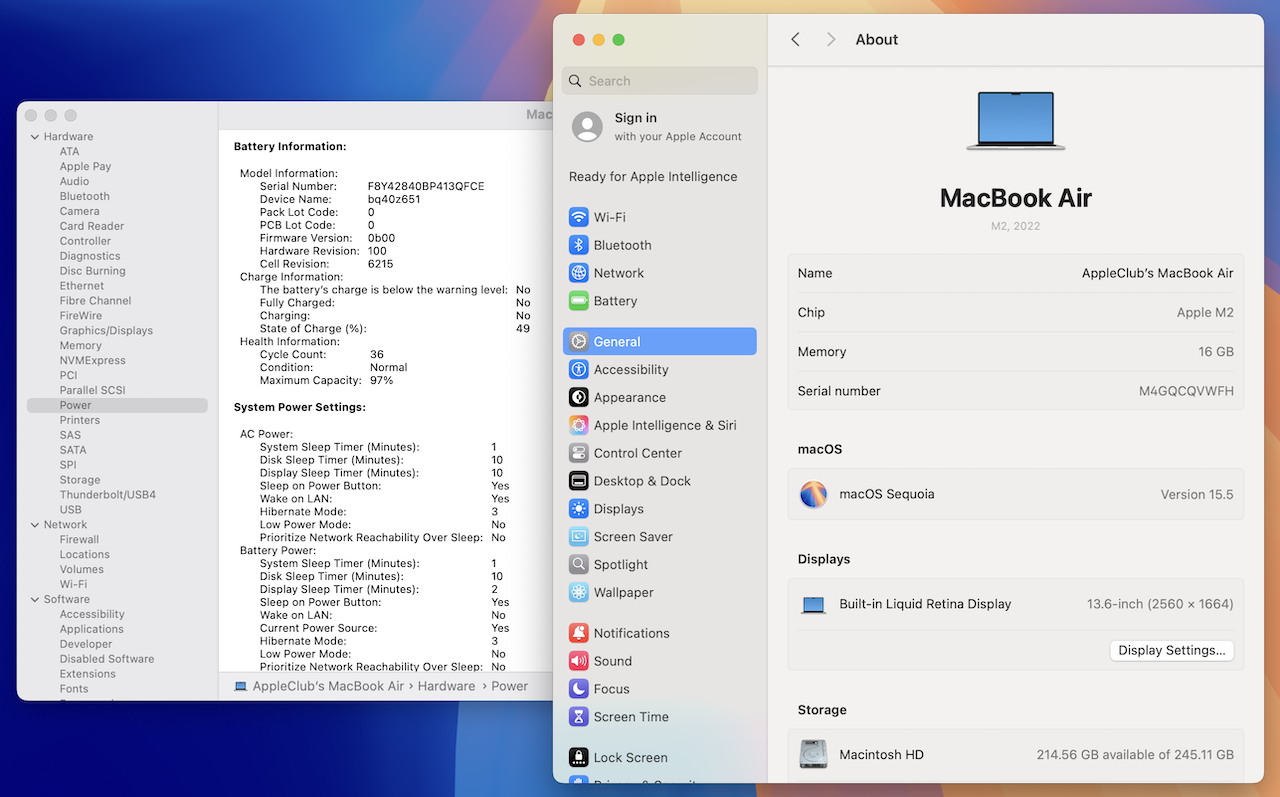The height and width of the screenshot is (797, 1280).
Task: Select Thunderbolt/USB4 in System Information sidebar
Action: (107, 494)
